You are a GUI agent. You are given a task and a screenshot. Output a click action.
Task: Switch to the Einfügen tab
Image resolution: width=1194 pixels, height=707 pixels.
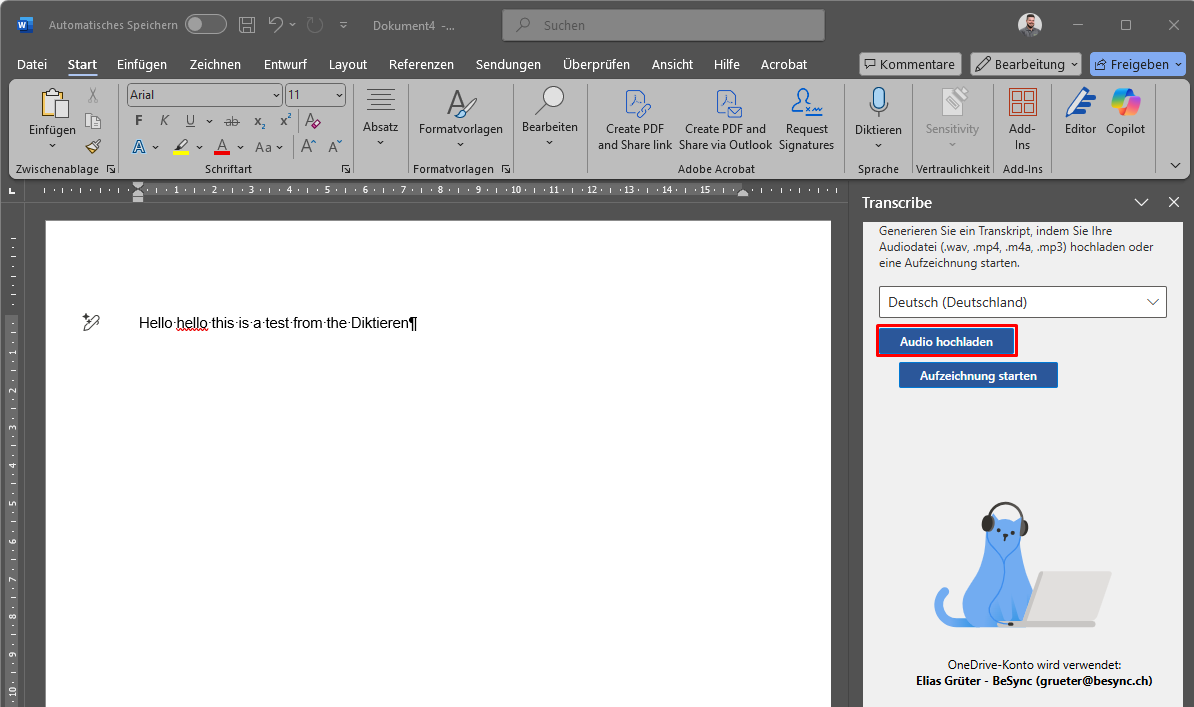pos(142,65)
